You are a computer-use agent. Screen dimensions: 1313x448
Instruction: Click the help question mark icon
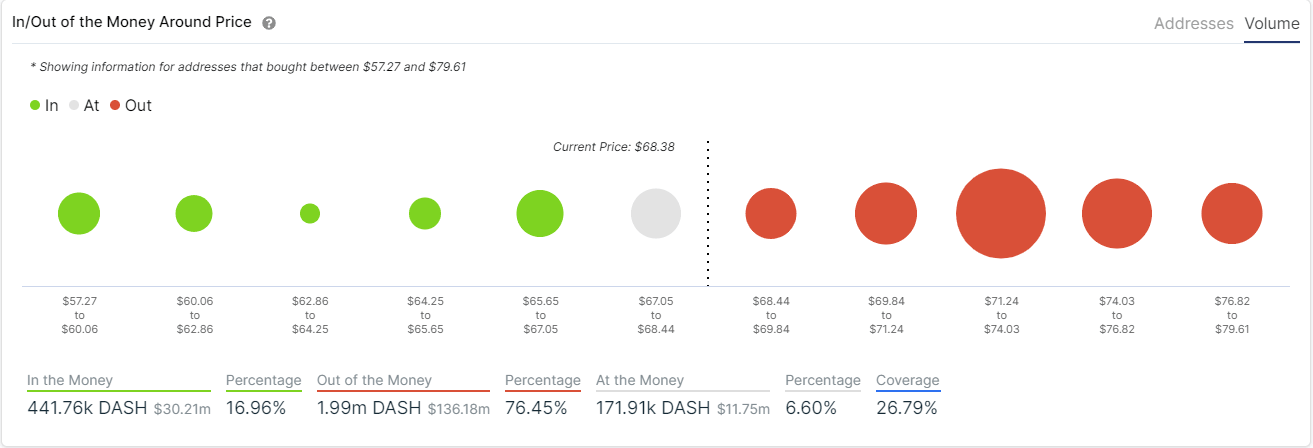pos(269,23)
